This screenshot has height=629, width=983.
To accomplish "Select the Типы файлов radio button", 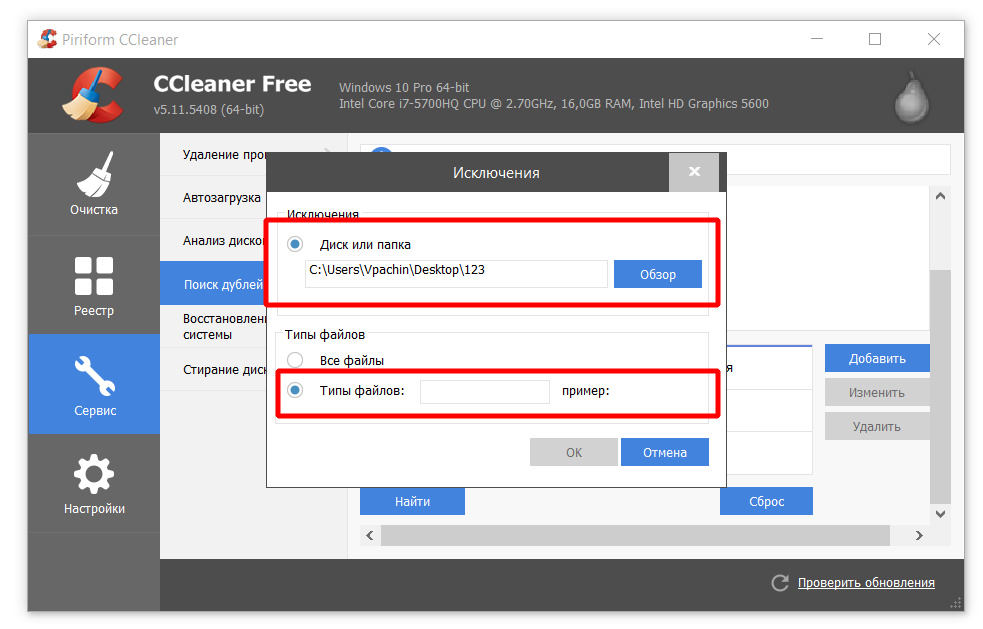I will pyautogui.click(x=295, y=390).
